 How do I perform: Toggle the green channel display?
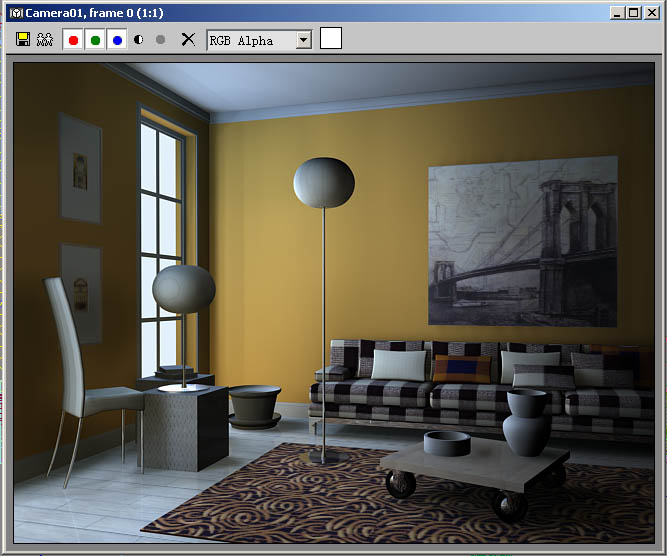(x=95, y=40)
